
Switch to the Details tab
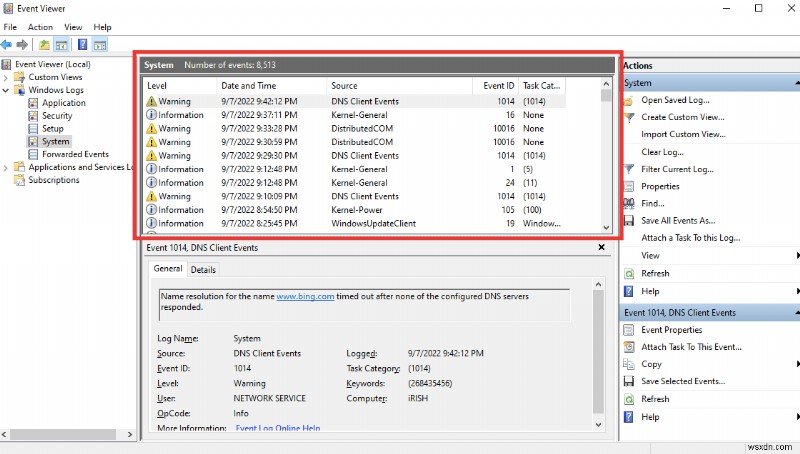[203, 269]
